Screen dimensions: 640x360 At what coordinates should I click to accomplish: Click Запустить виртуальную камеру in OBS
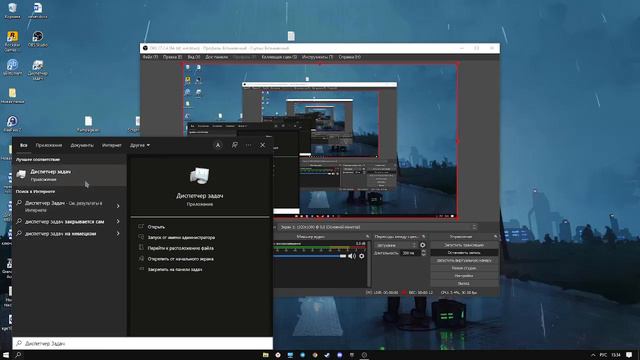click(x=464, y=260)
